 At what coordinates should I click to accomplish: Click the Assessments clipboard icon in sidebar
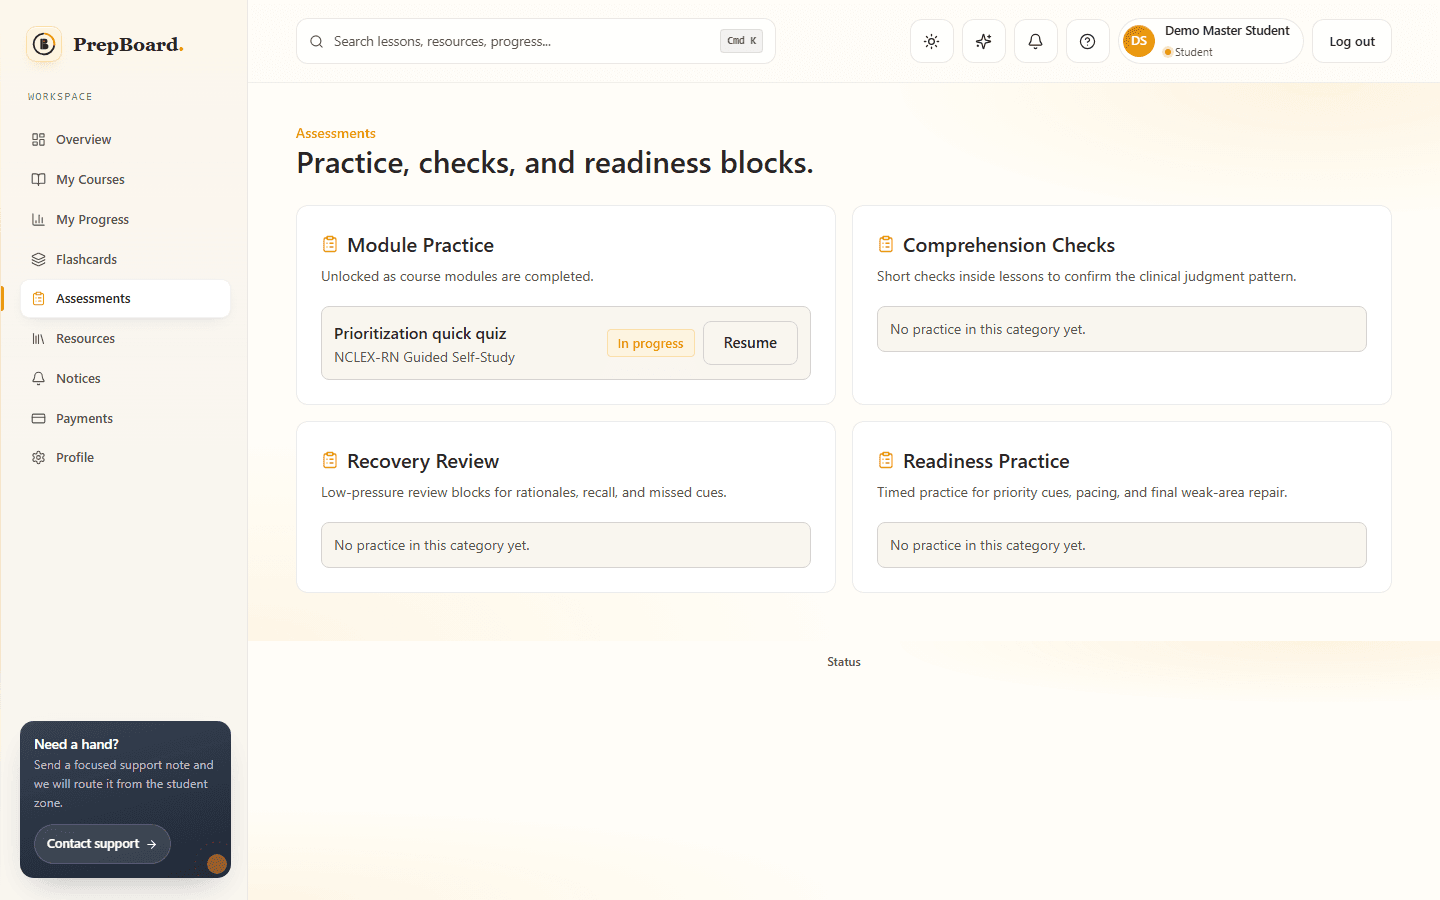point(38,298)
